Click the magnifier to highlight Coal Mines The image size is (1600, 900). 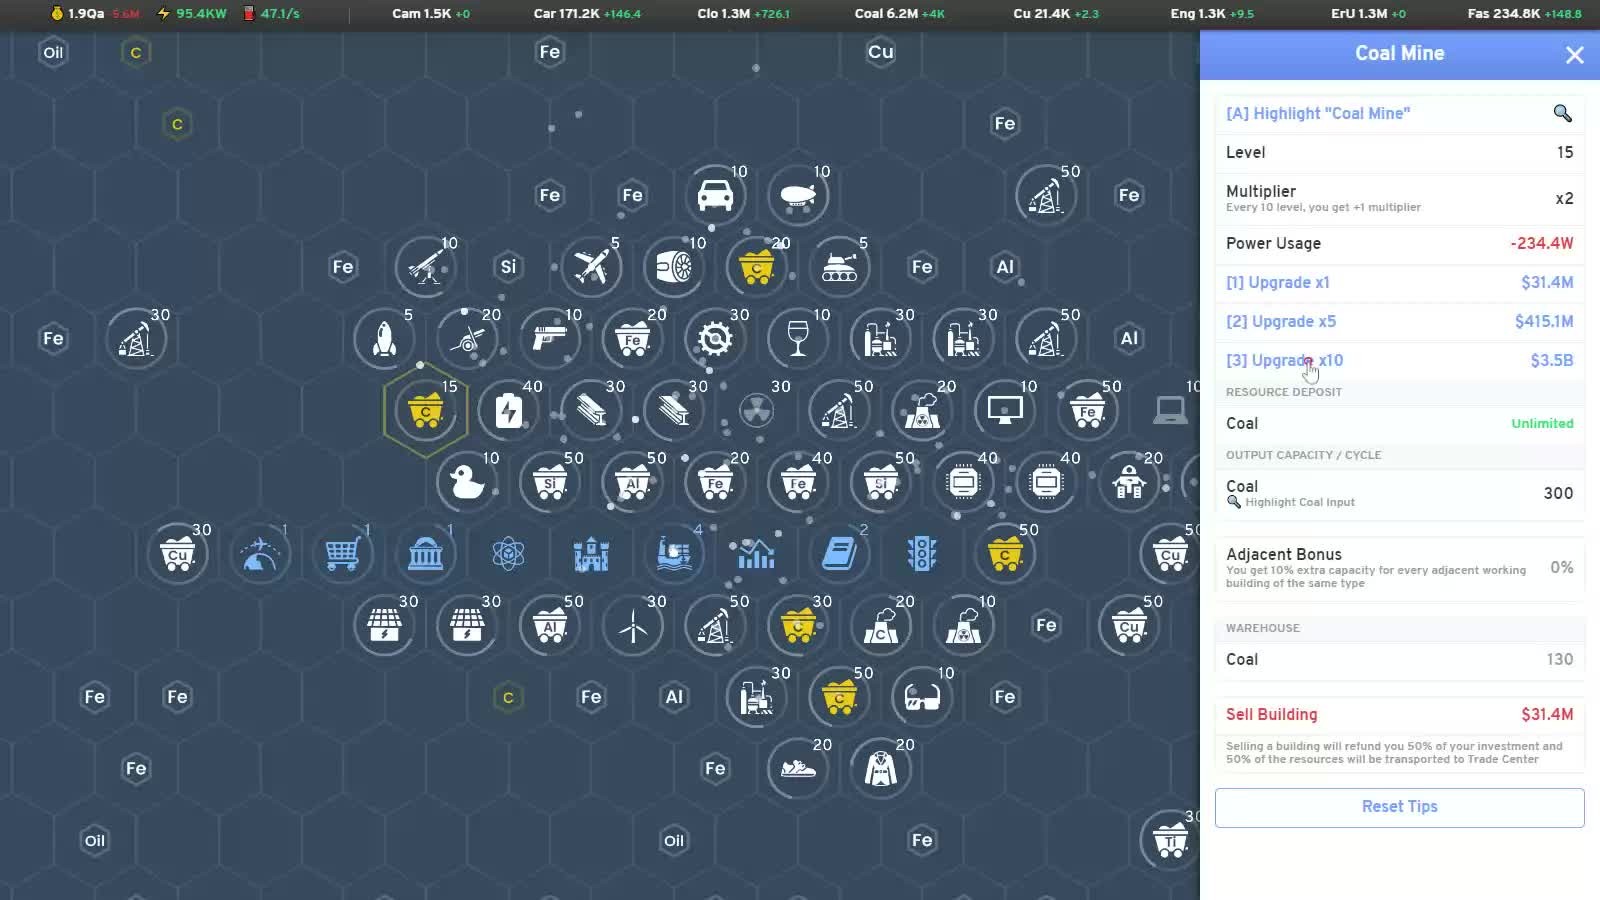[1561, 113]
